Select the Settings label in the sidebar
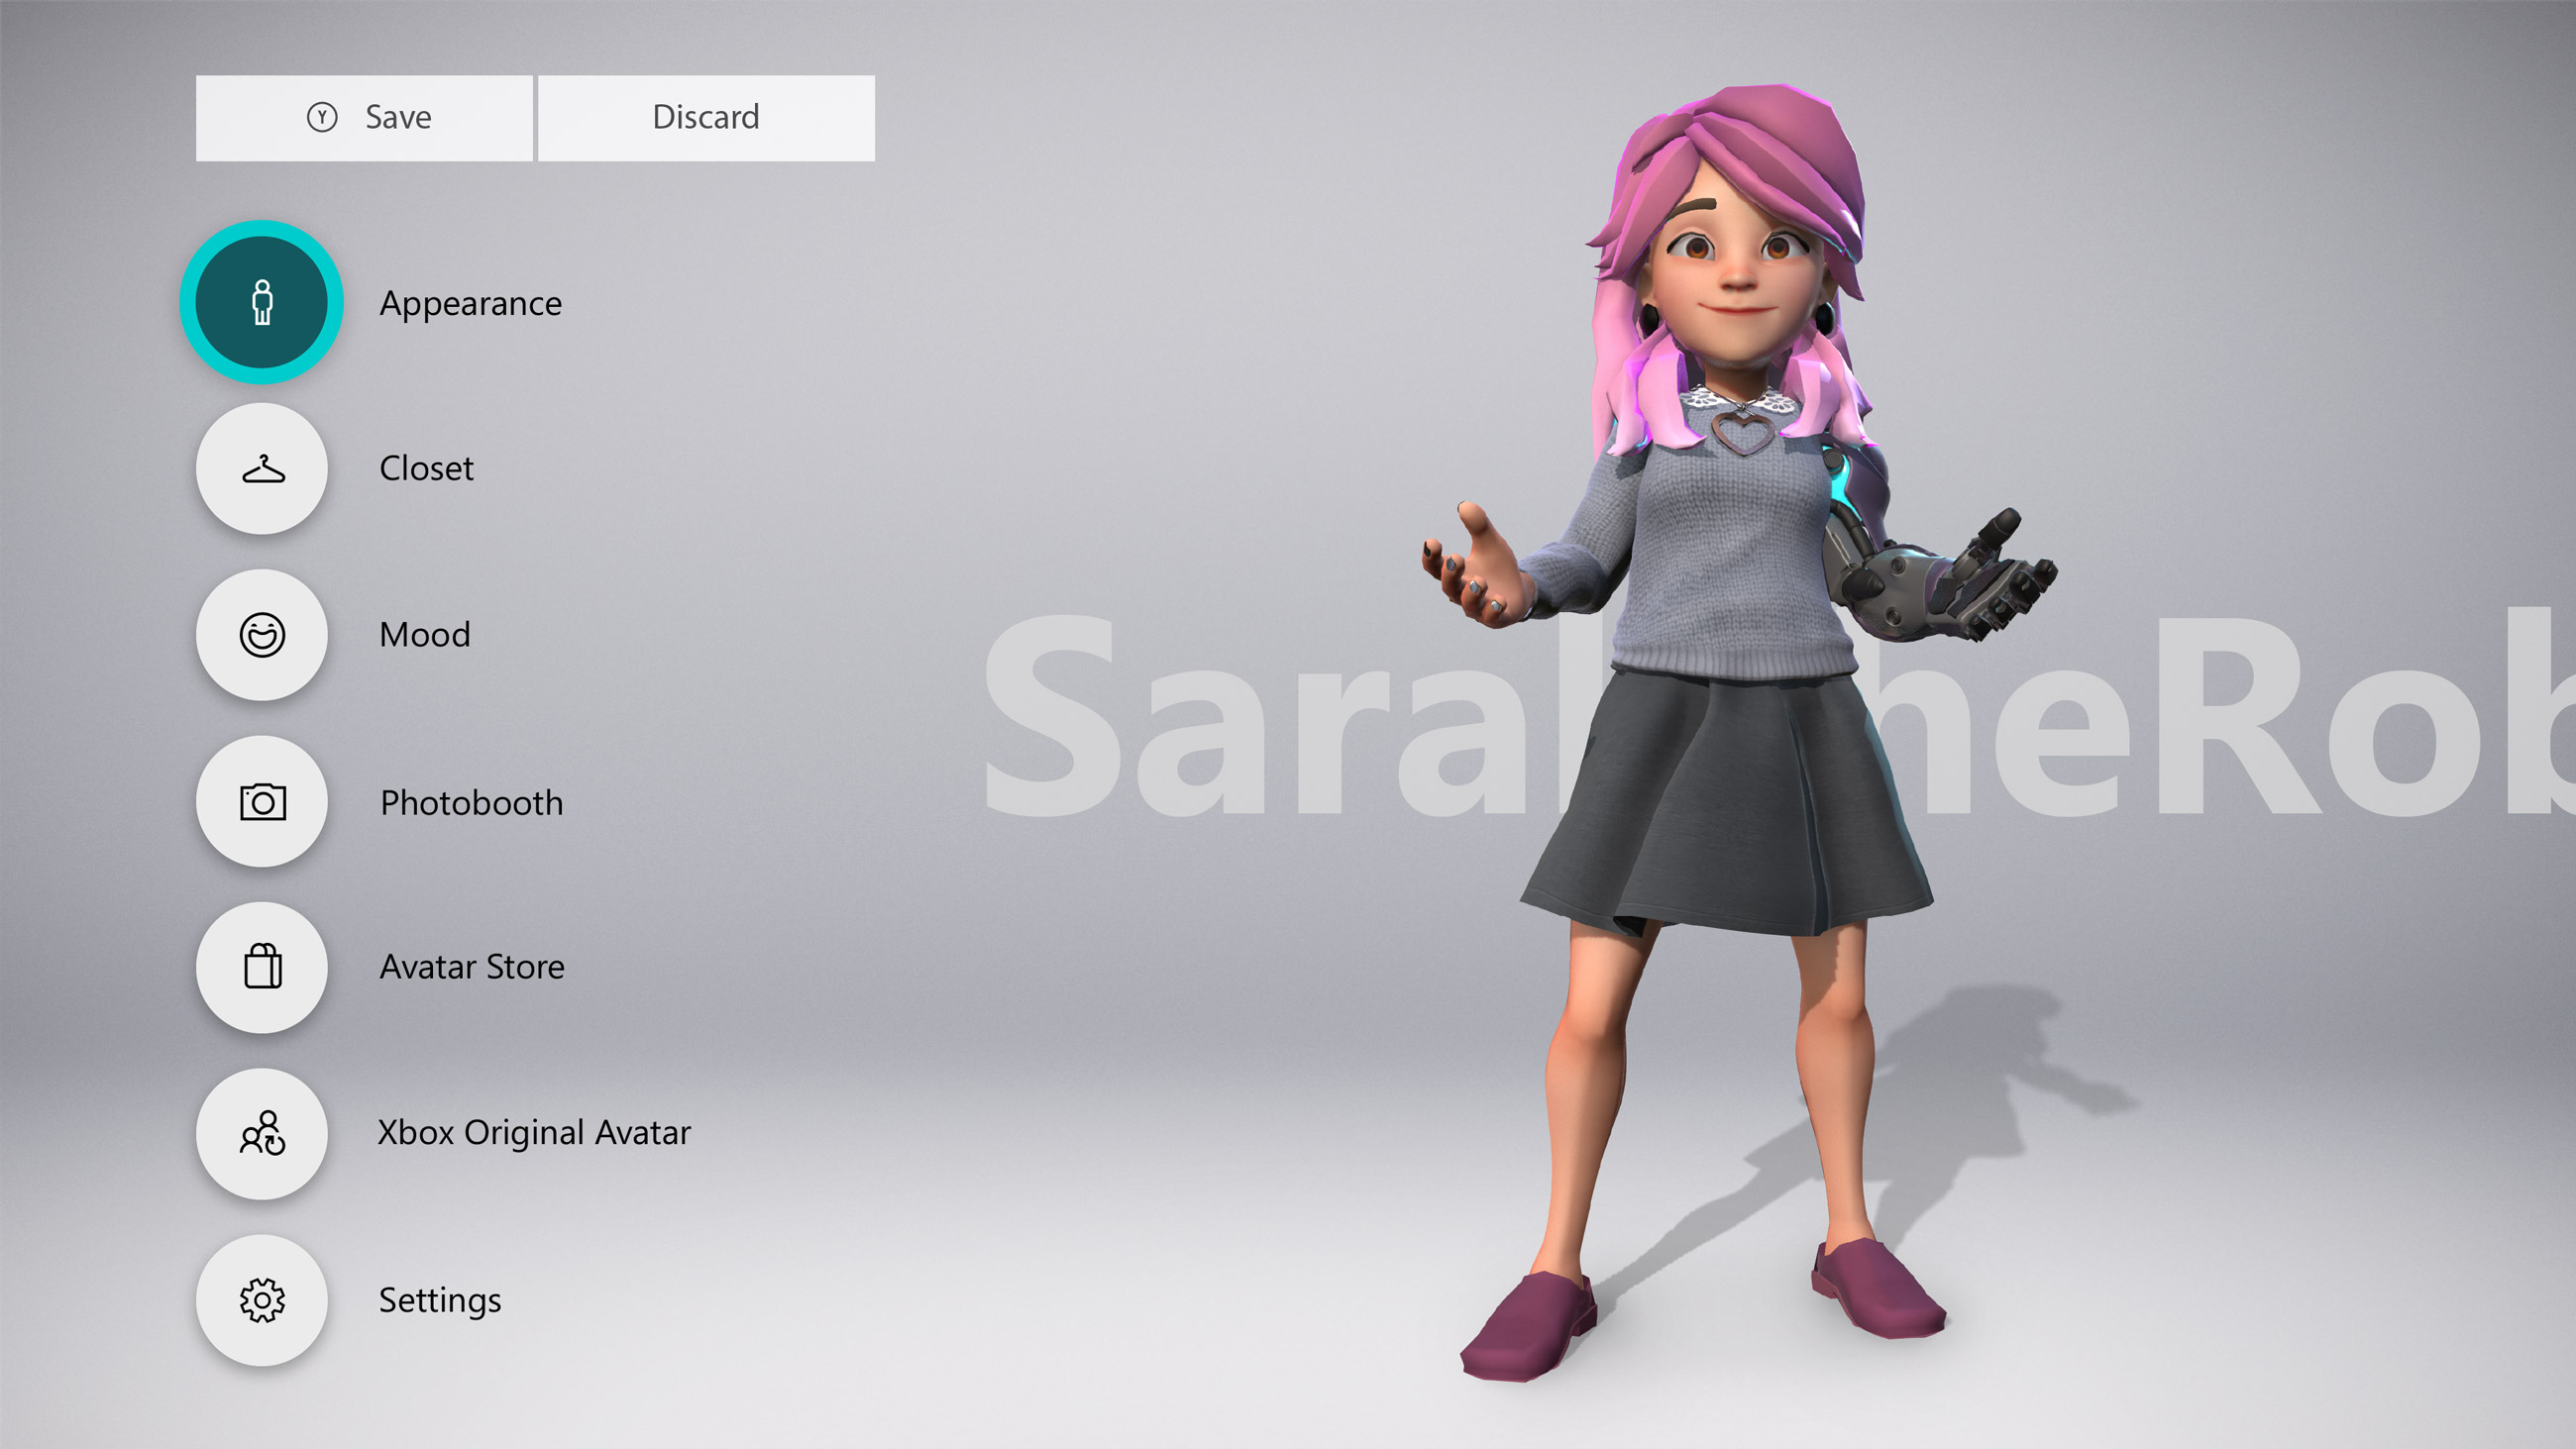The width and height of the screenshot is (2576, 1449). 440,1300
